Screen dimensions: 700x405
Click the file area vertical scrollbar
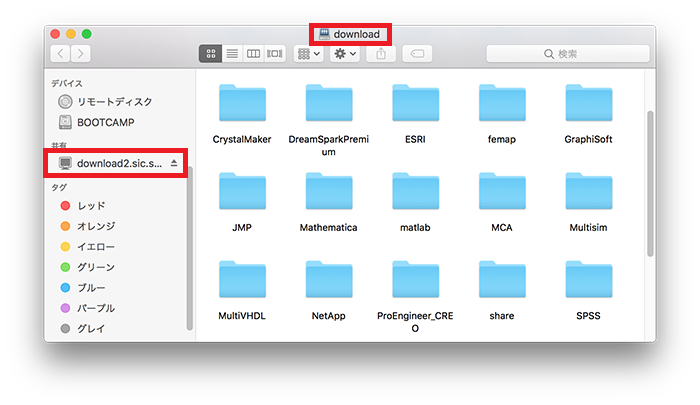coord(650,184)
